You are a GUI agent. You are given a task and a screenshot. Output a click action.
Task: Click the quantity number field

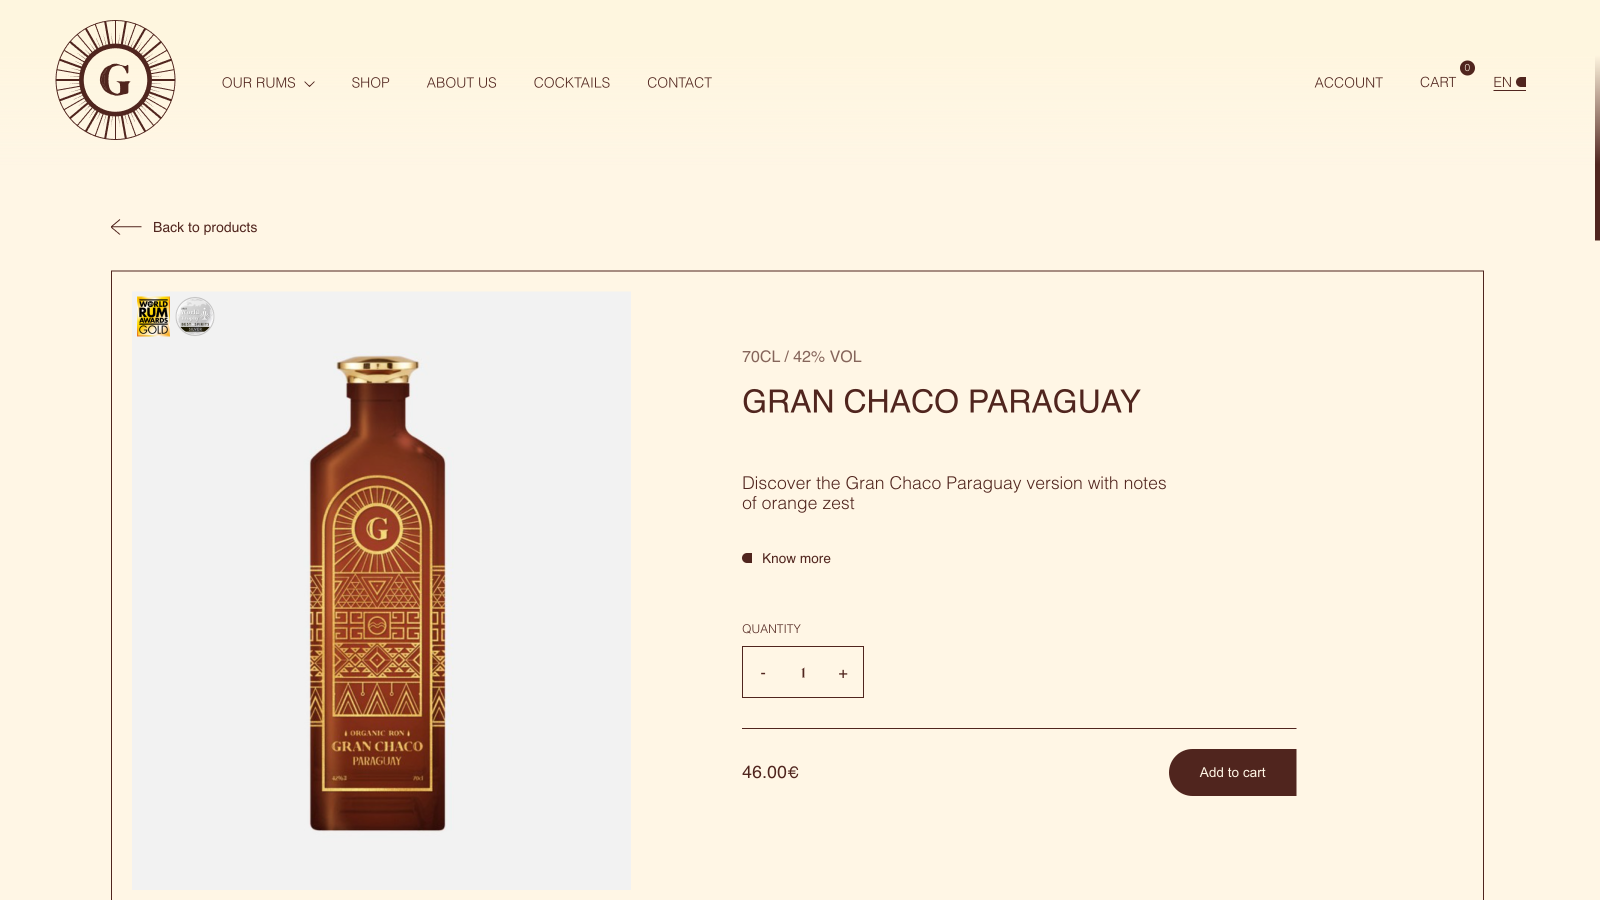click(x=803, y=673)
